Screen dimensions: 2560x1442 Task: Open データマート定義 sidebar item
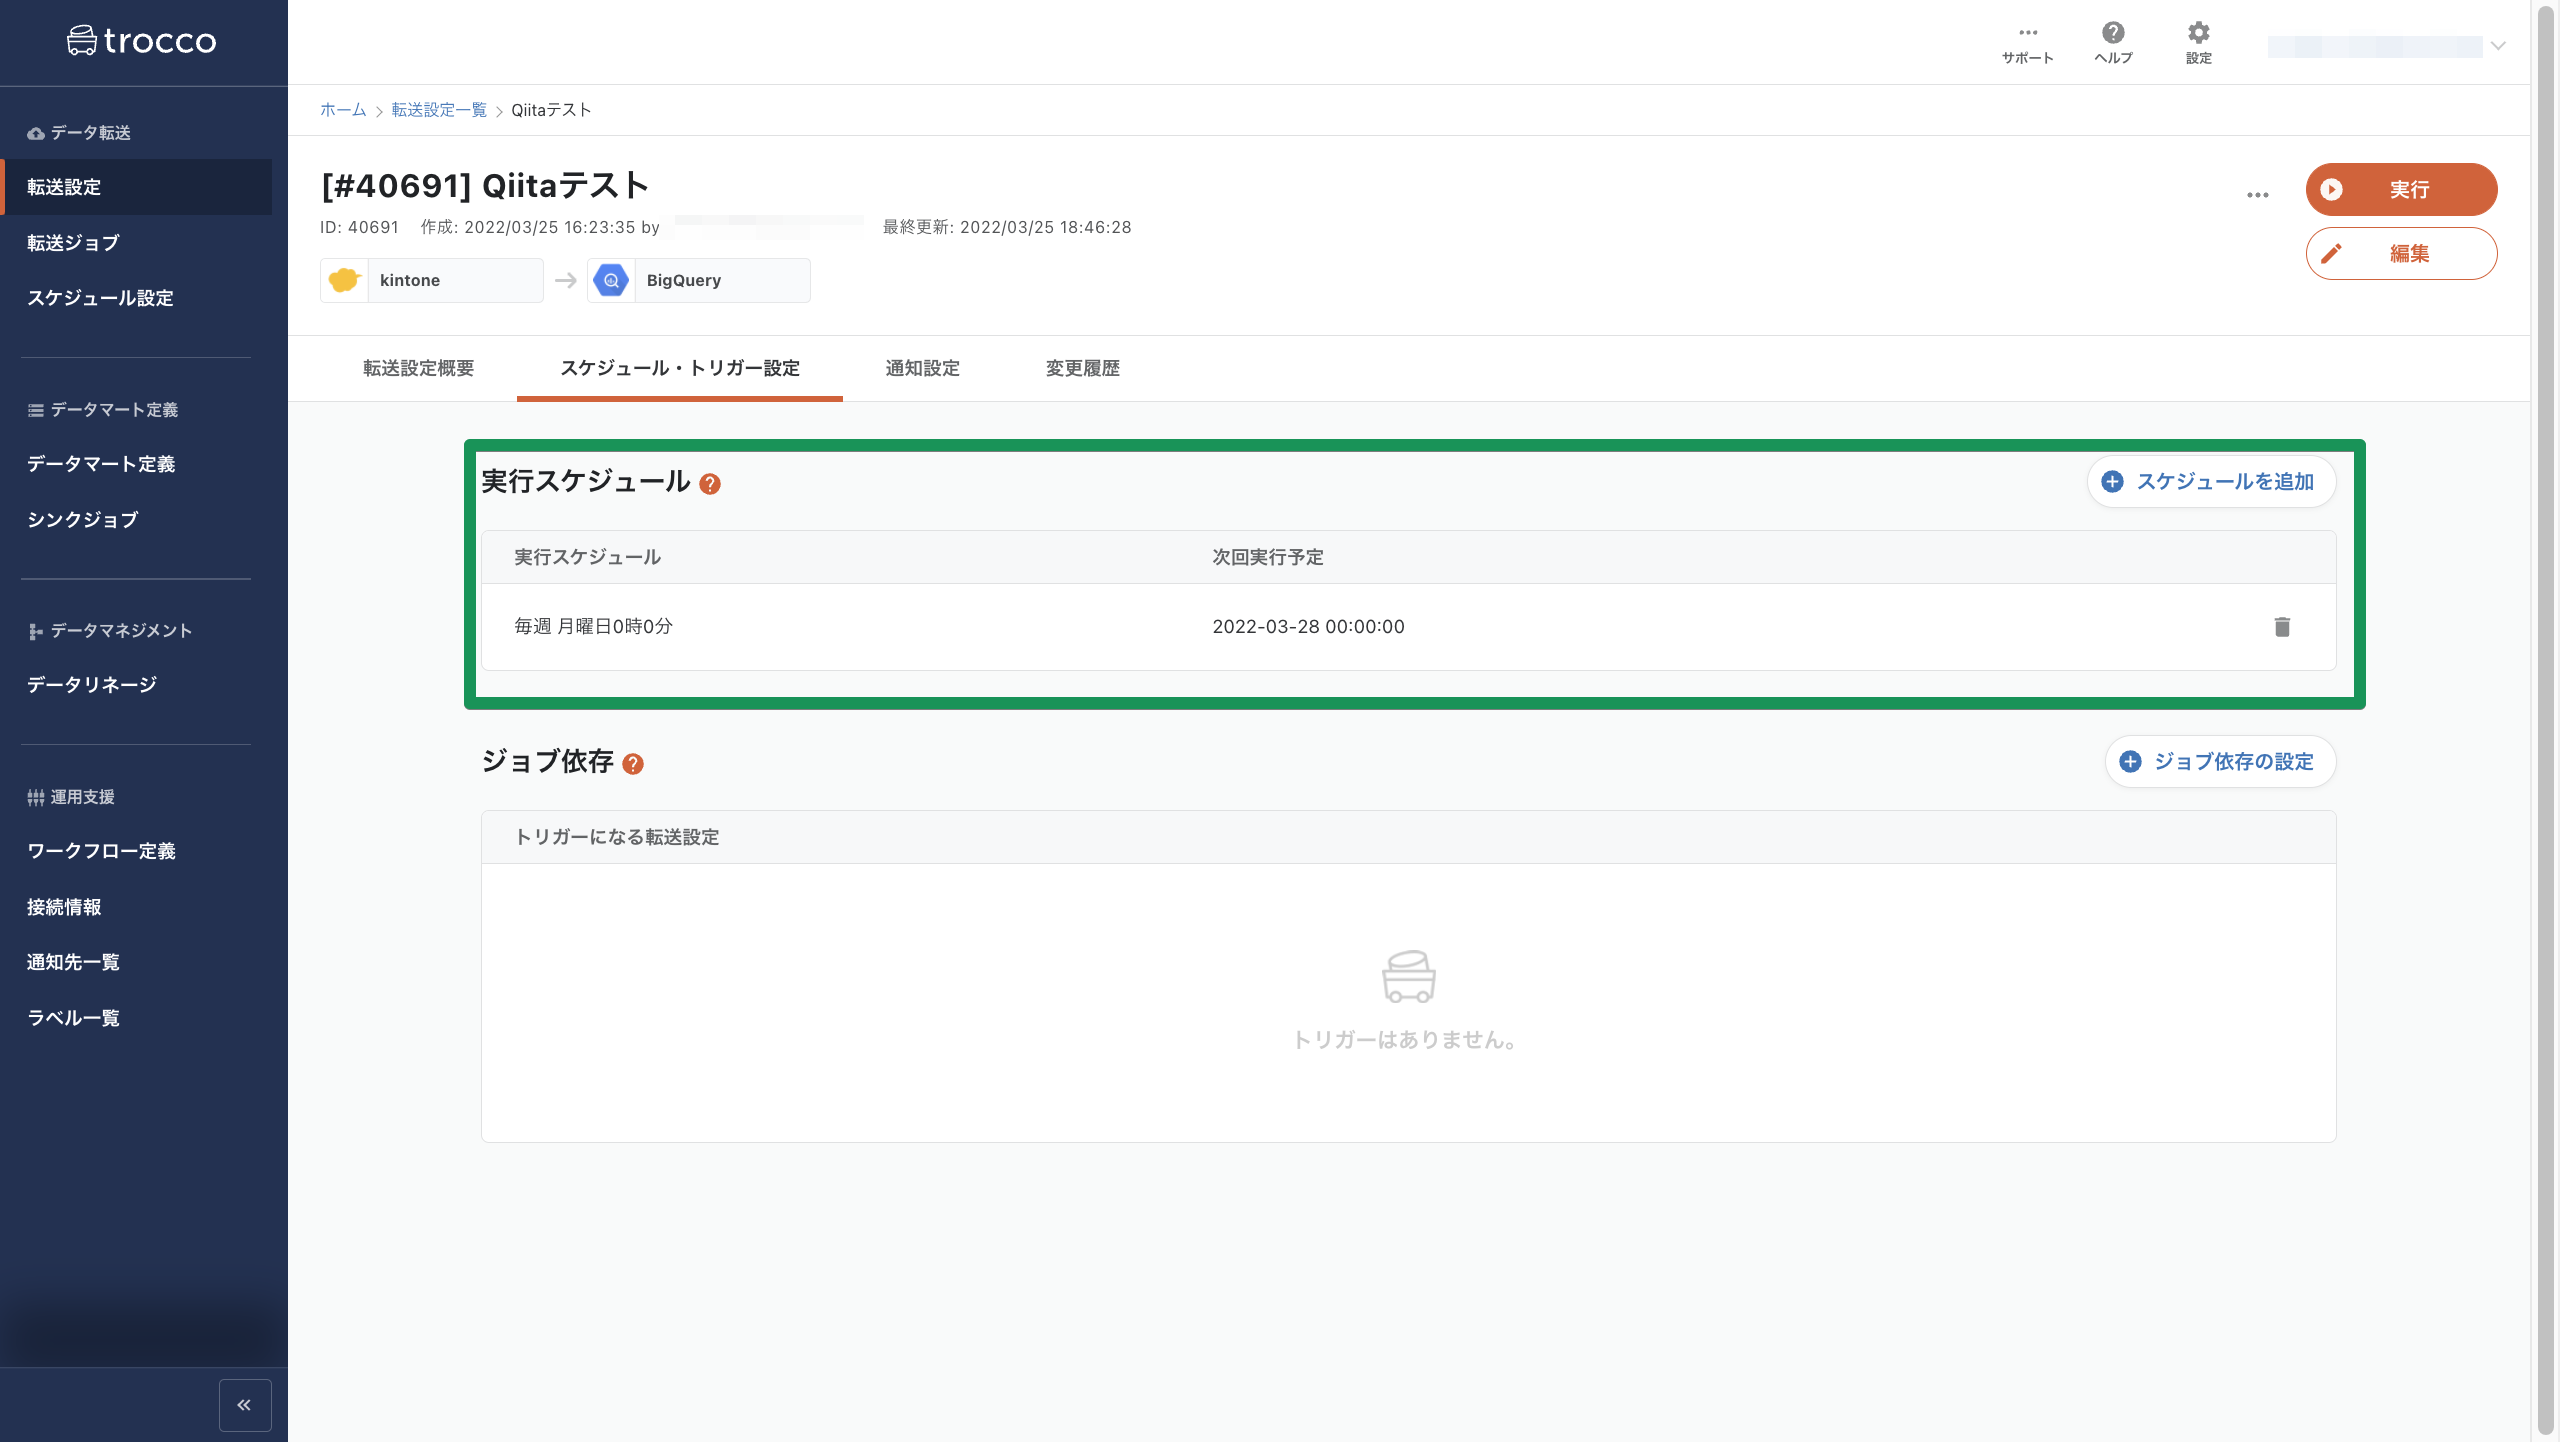(101, 464)
